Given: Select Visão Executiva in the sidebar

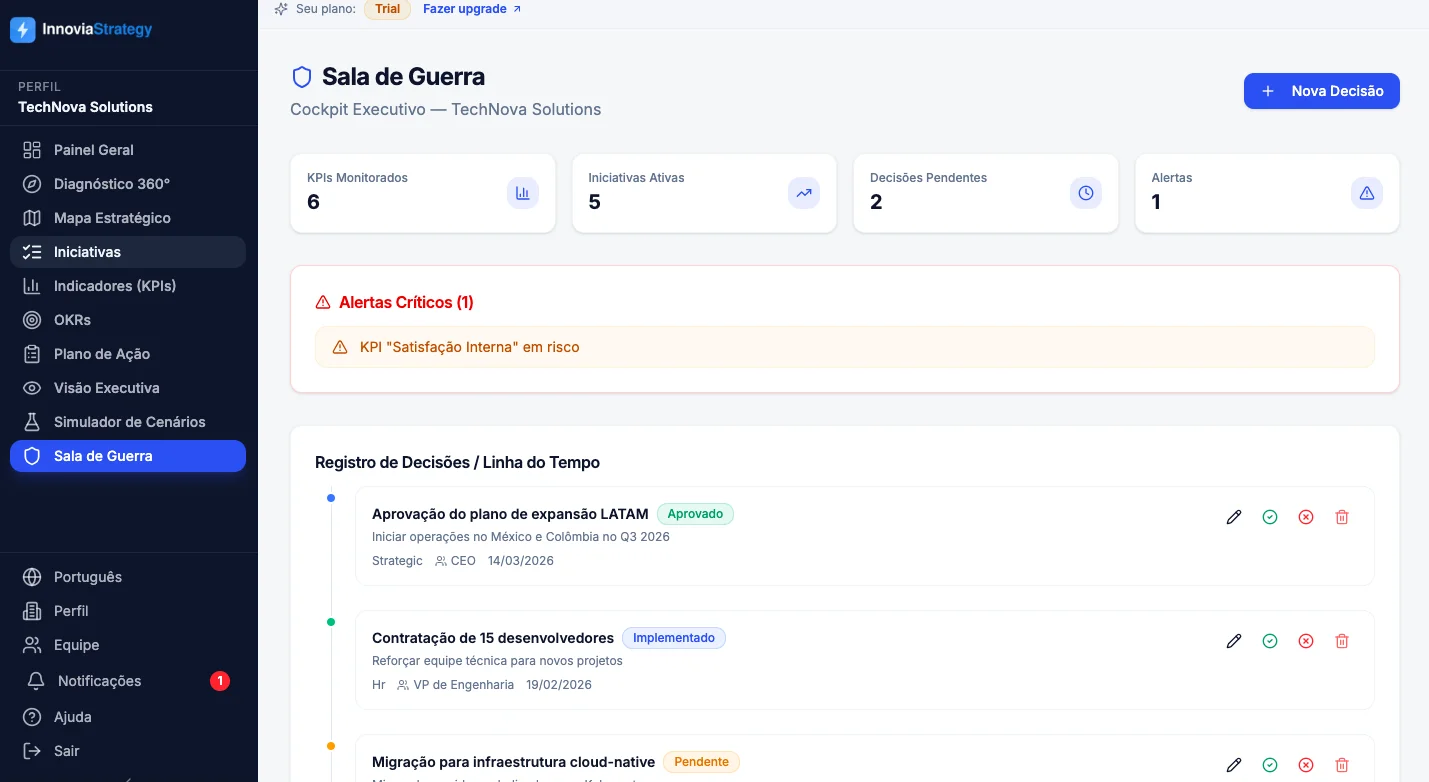Looking at the screenshot, I should [x=128, y=388].
